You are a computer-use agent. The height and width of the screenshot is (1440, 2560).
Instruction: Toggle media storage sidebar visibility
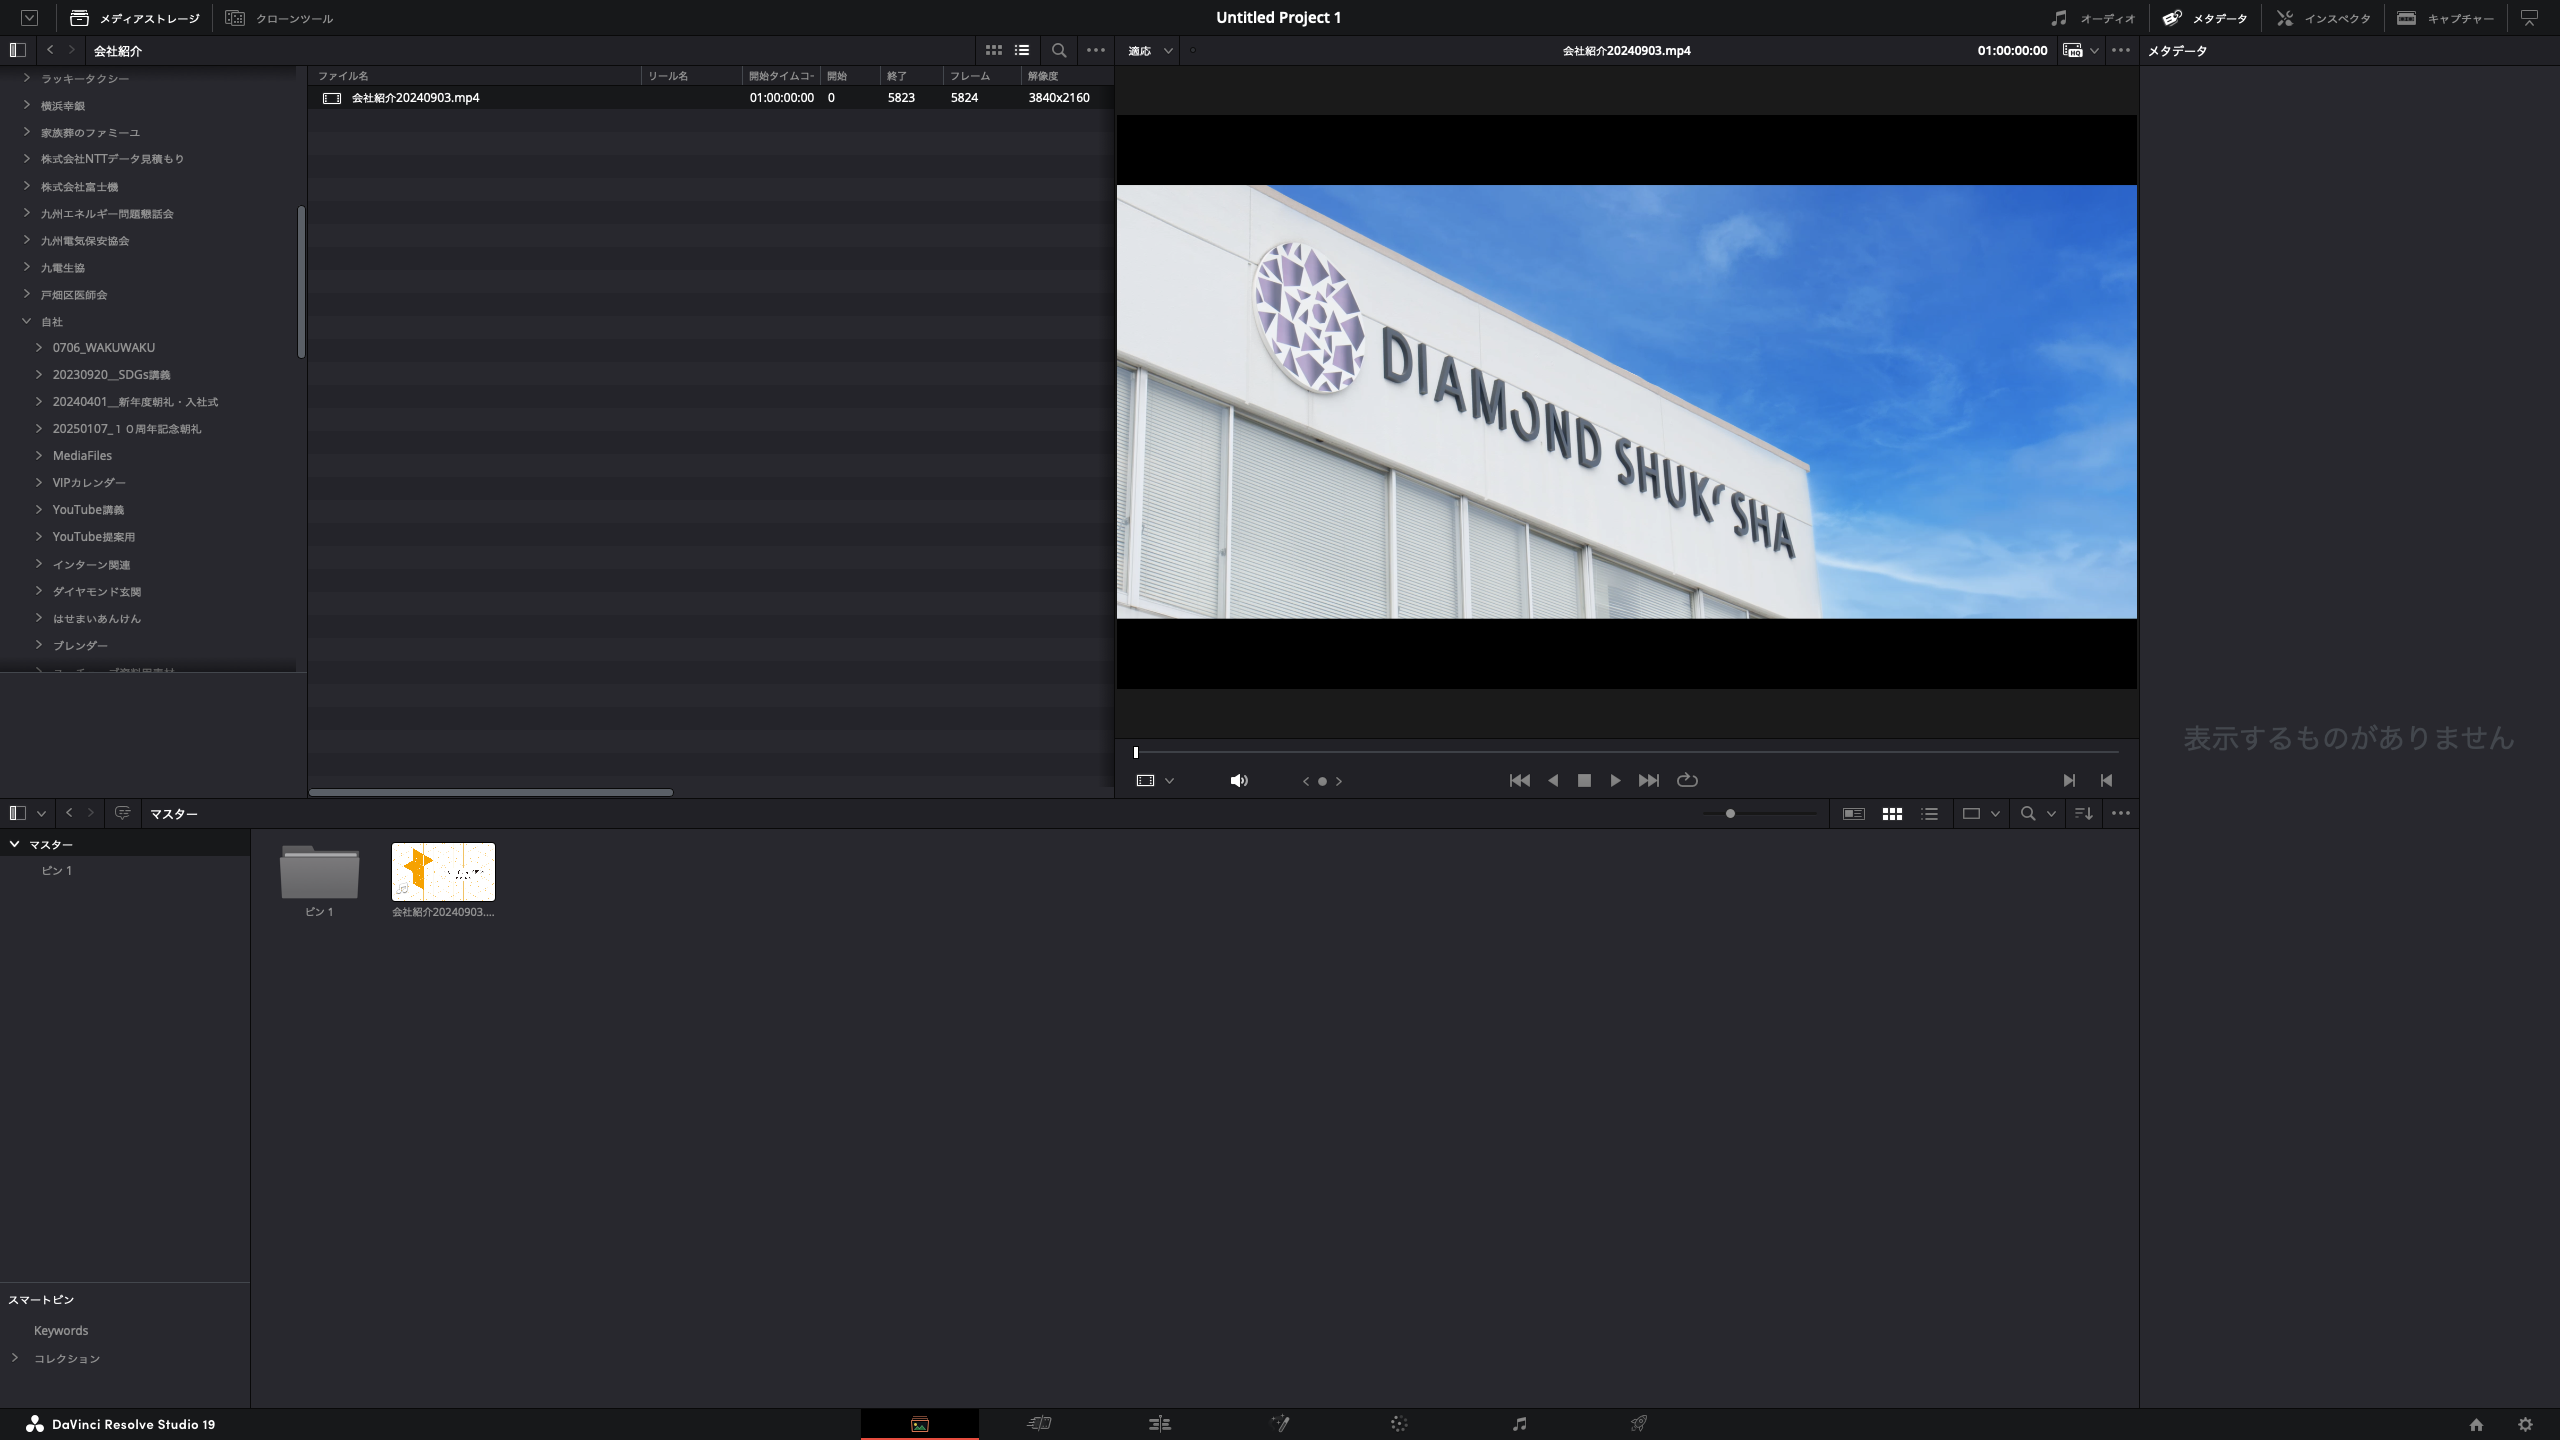[17, 50]
